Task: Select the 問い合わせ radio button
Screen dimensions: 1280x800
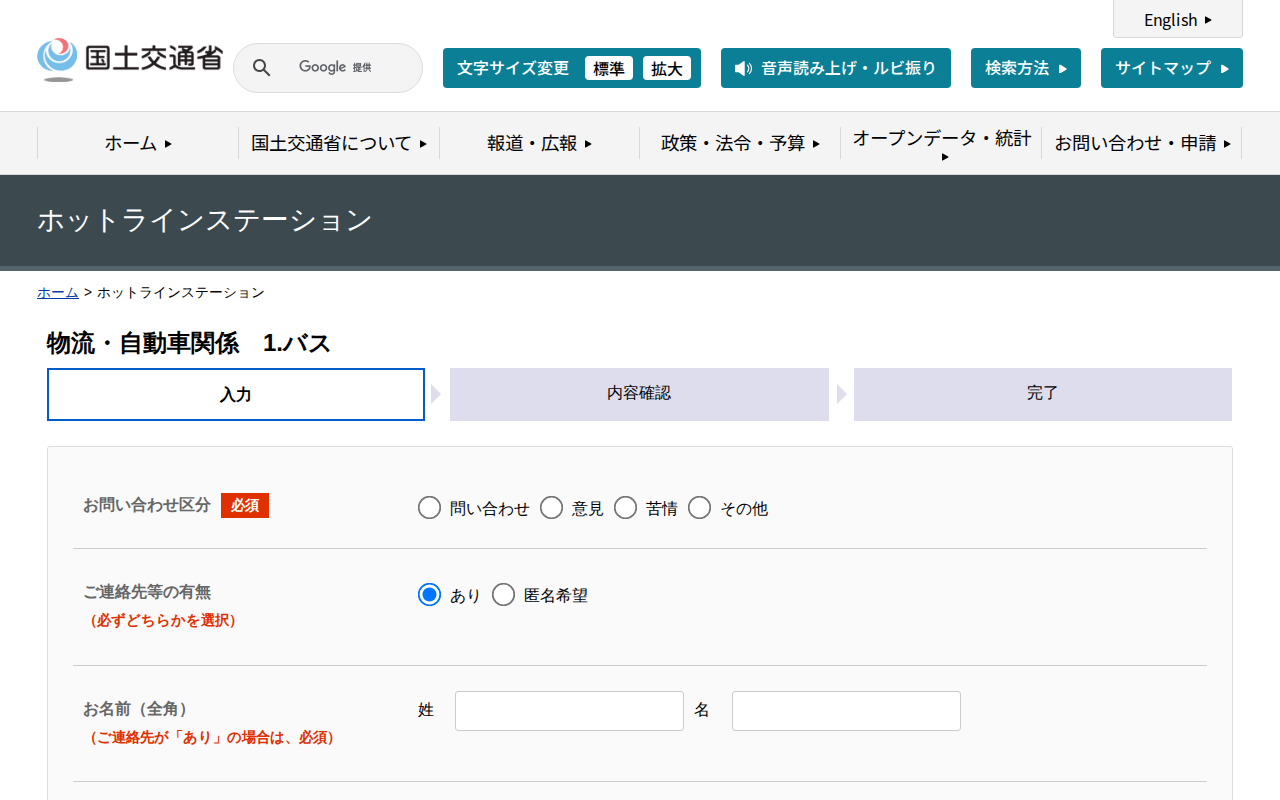Action: point(429,508)
